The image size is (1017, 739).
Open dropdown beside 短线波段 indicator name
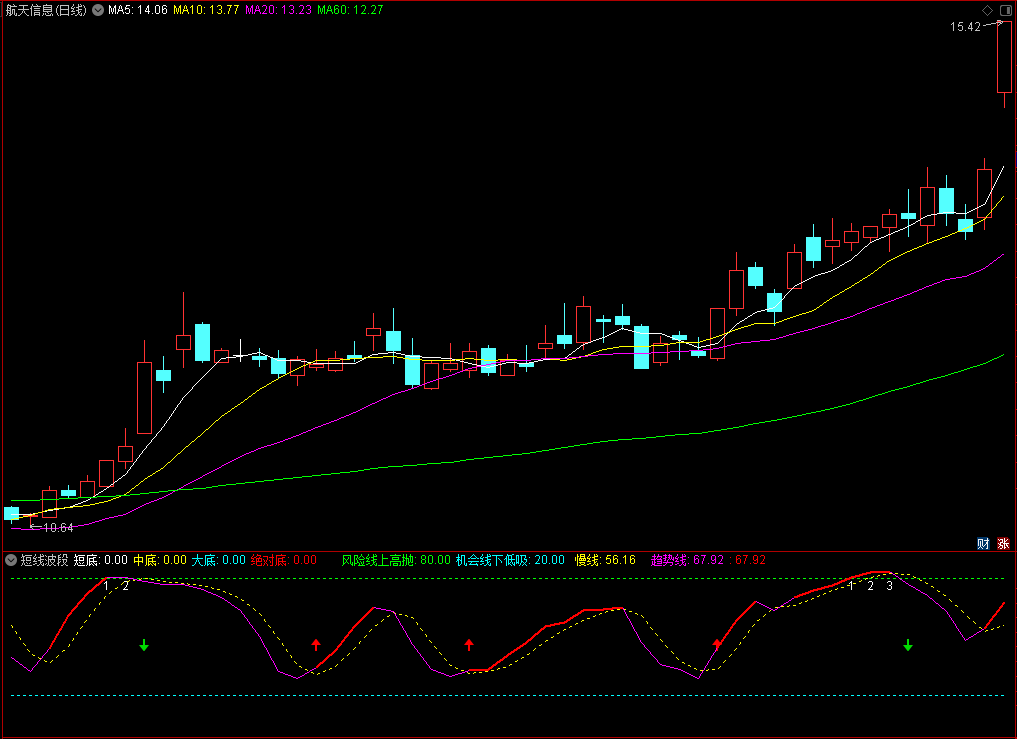(x=11, y=560)
